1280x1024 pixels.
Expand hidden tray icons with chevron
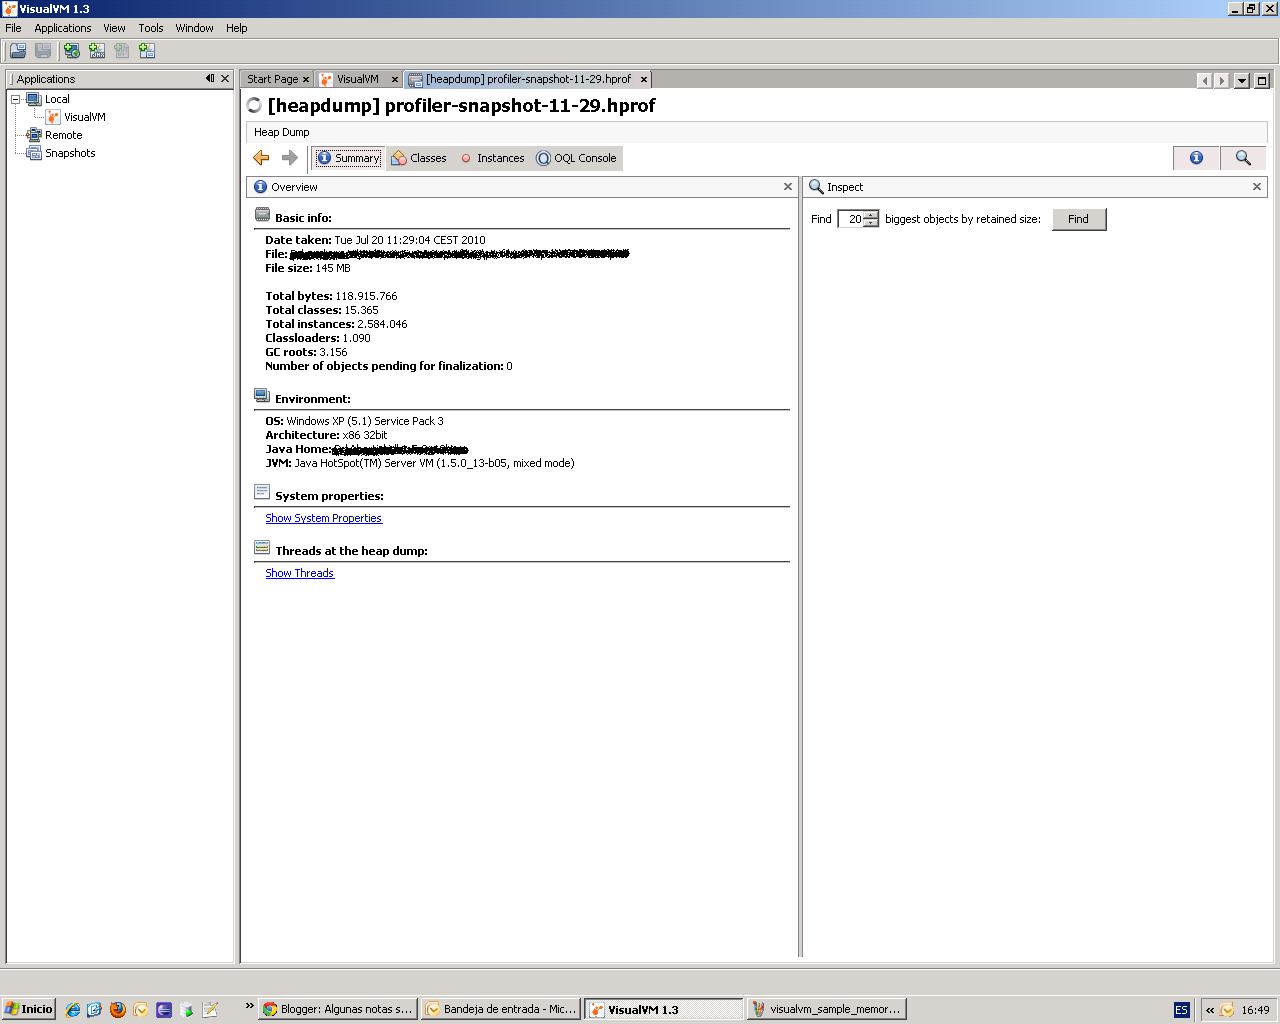[x=1210, y=1010]
